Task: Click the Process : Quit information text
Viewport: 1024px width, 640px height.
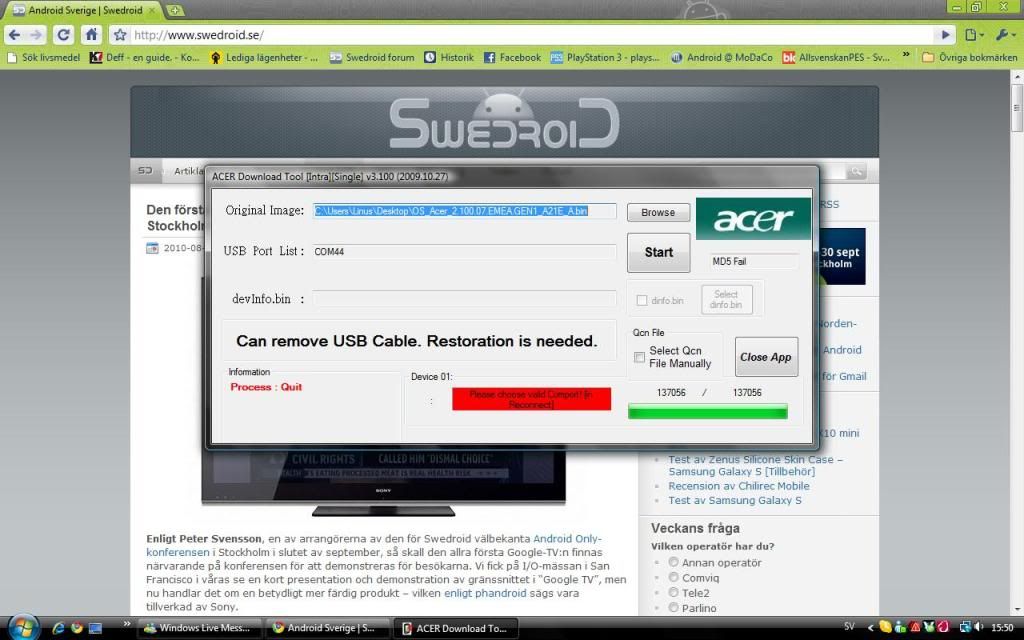Action: (x=266, y=387)
